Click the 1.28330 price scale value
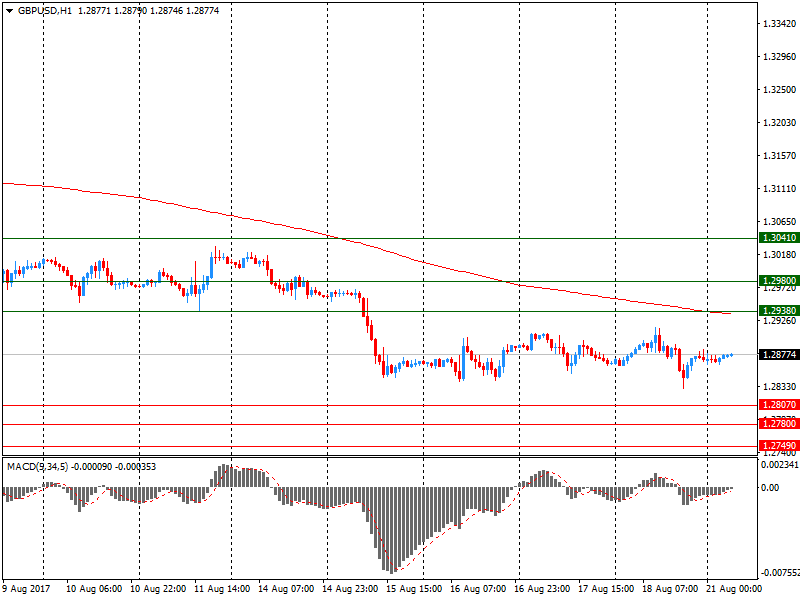Viewport: 800px width, 600px height. (780, 387)
